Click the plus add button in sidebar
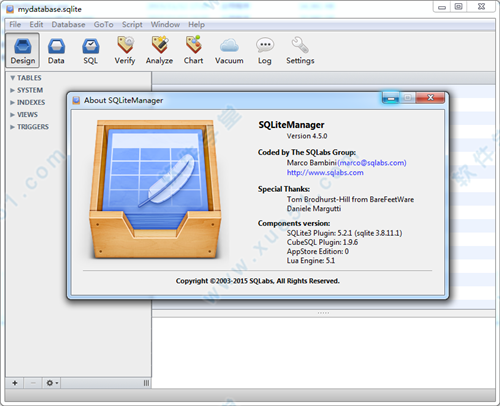 [x=15, y=383]
